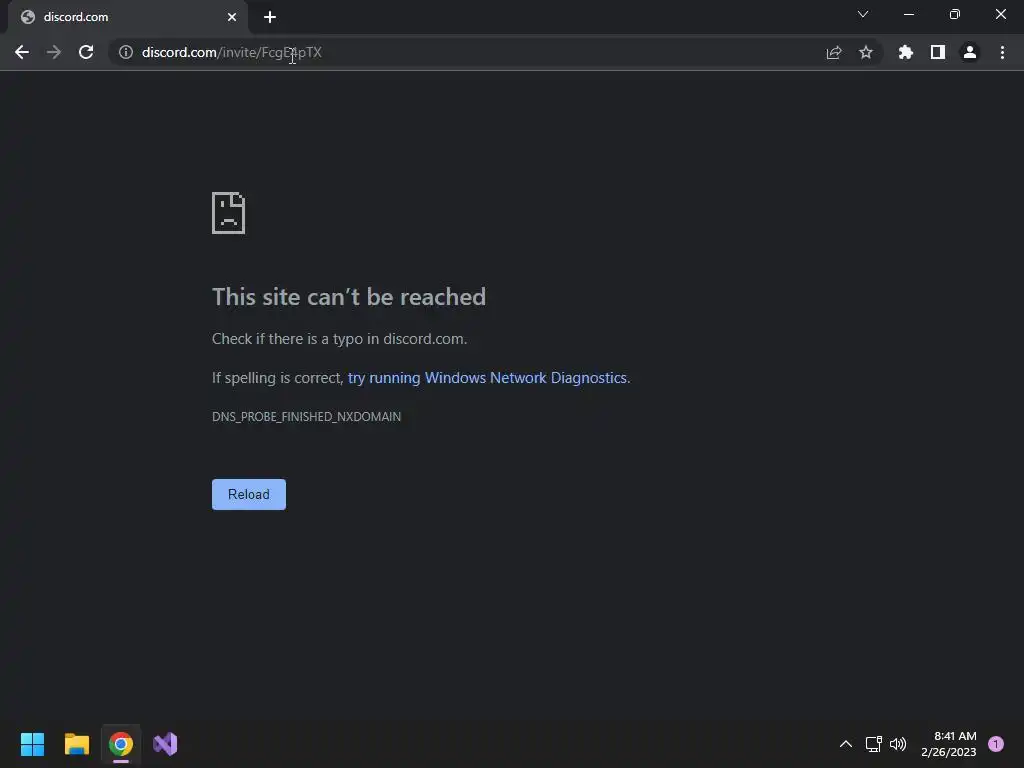Screen dimensions: 1024x768
Task: Close the discord.com tab
Action: click(232, 17)
